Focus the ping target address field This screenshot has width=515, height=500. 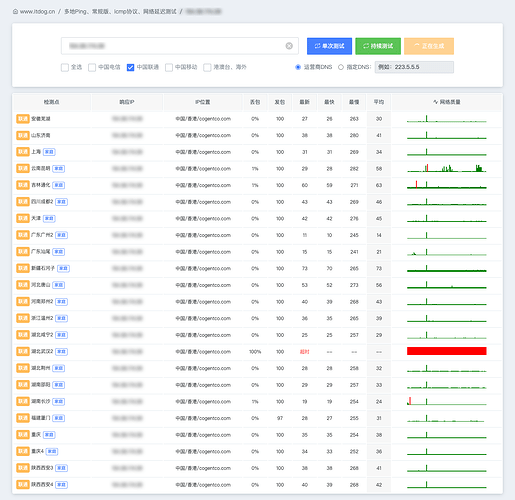click(x=180, y=46)
